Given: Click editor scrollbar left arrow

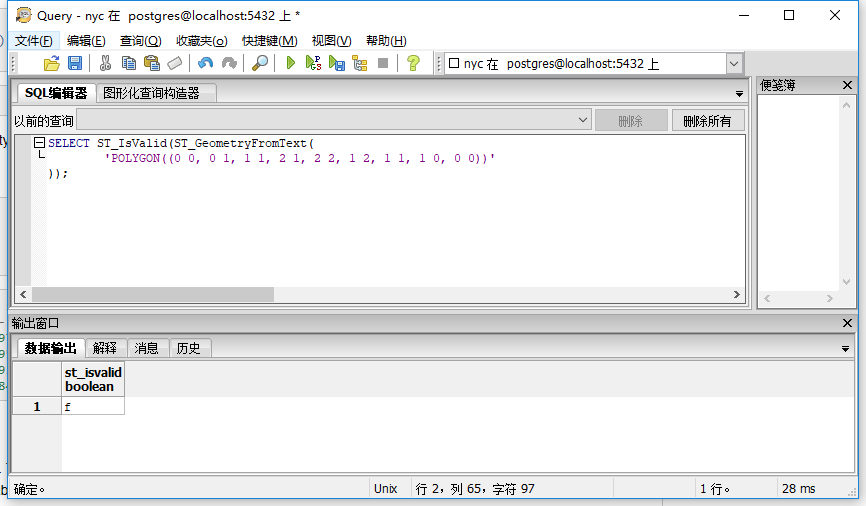Looking at the screenshot, I should coord(23,294).
